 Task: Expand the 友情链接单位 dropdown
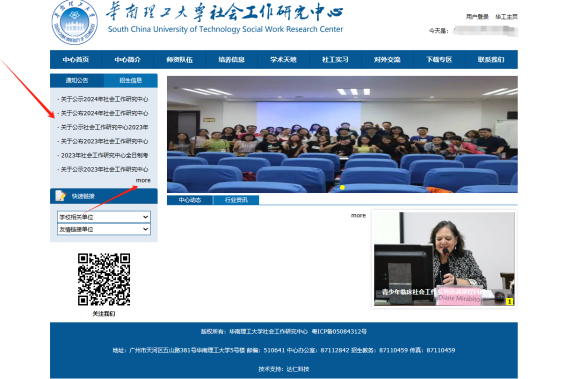click(x=104, y=229)
